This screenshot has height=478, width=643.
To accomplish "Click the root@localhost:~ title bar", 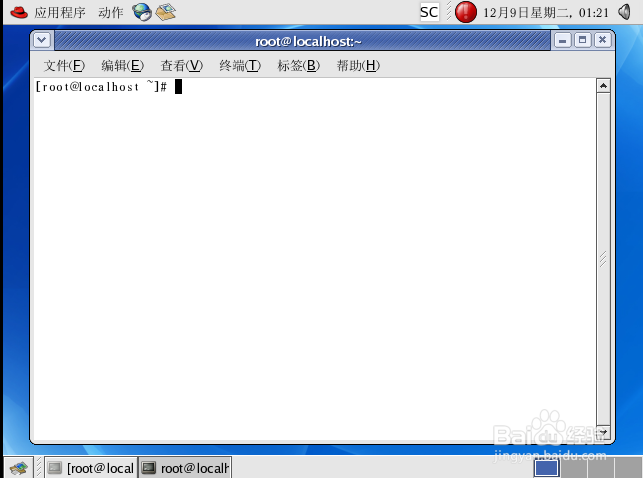I will pos(303,41).
